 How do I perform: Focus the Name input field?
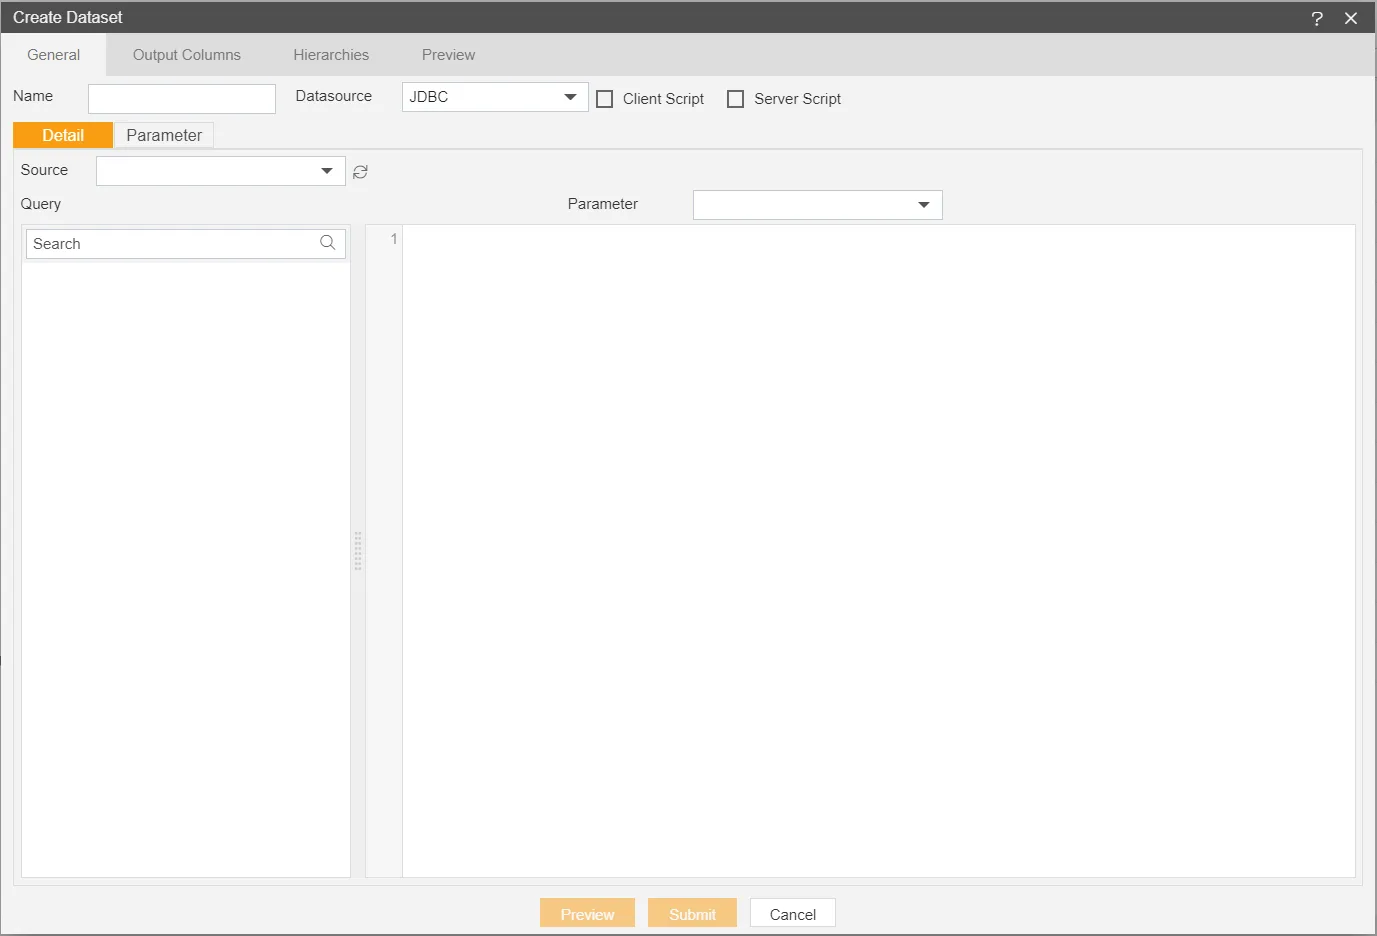click(x=182, y=99)
